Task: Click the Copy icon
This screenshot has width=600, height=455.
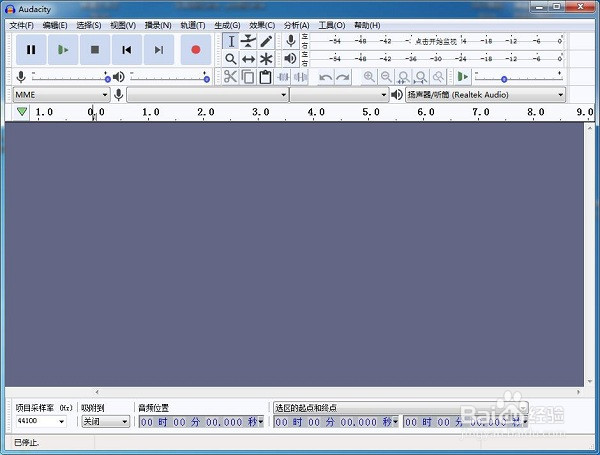Action: pos(248,77)
